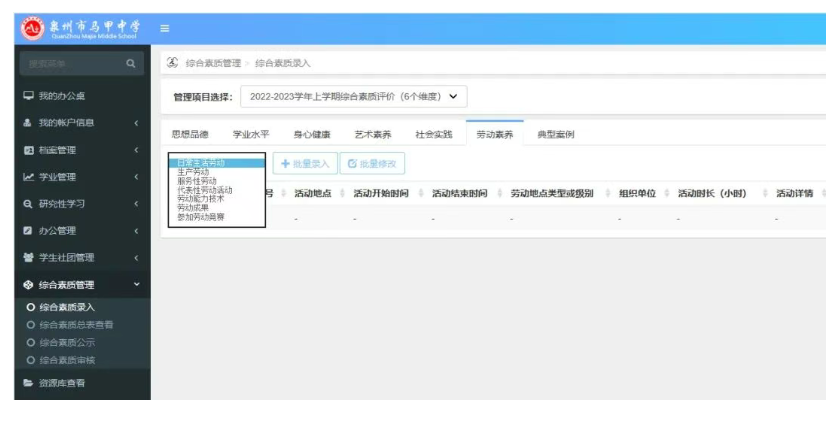Viewport: 838px width, 423px height.
Task: Select 综合素质总表查看 submenu item
Action: (76, 325)
